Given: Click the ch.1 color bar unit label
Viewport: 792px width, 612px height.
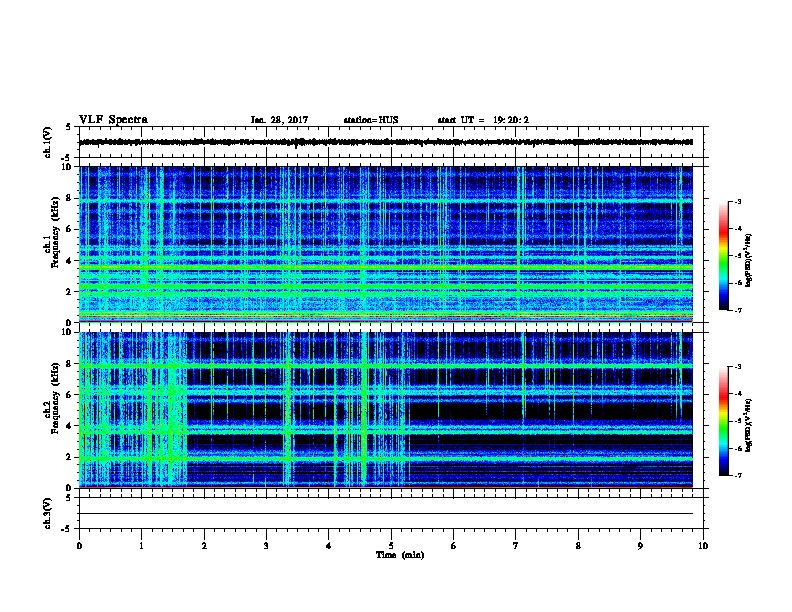Looking at the screenshot, I should pyautogui.click(x=749, y=261).
